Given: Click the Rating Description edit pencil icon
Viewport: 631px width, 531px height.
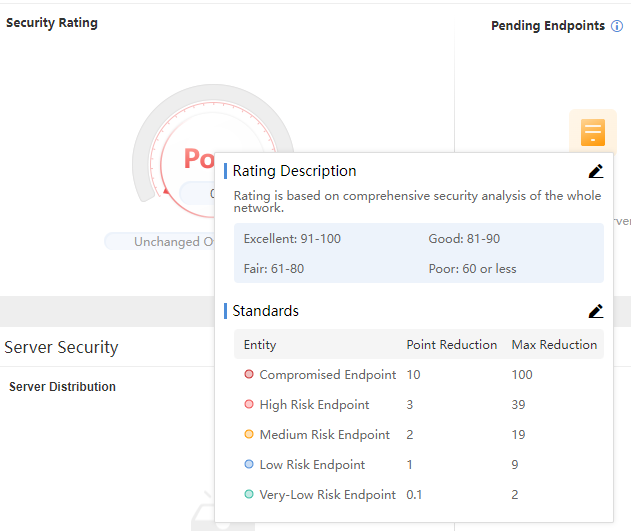Looking at the screenshot, I should click(x=596, y=171).
